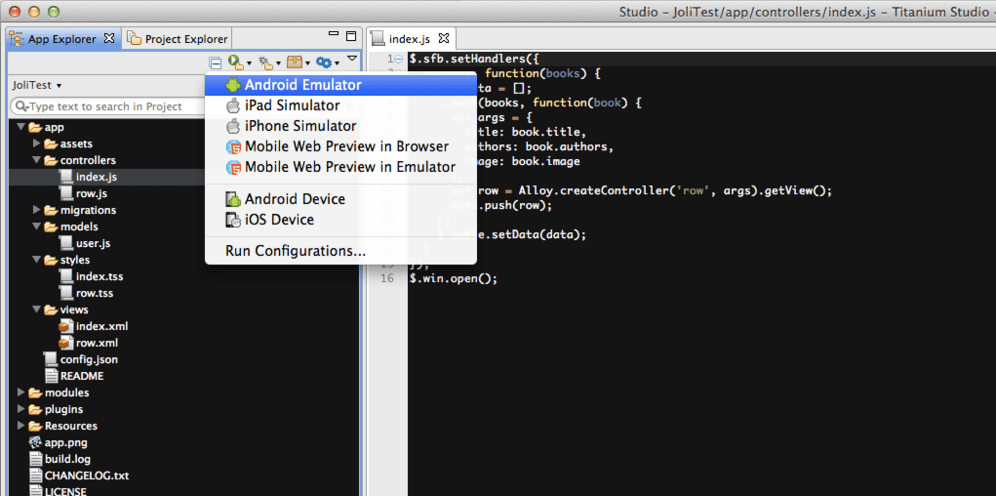996x496 pixels.
Task: Select config.json in the tree
Action: click(x=89, y=359)
